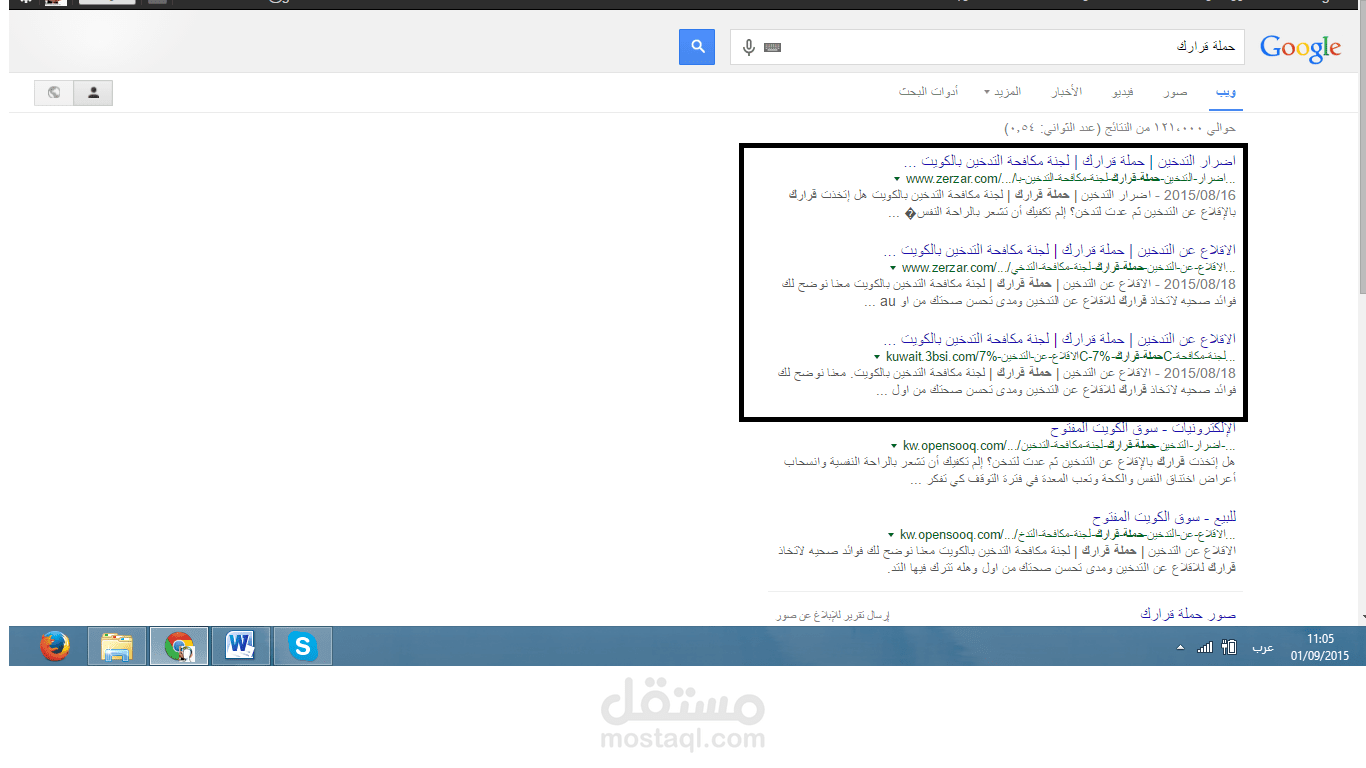Click the صور حملة قرارك images heading
The height and width of the screenshot is (768, 1366).
point(1189,613)
